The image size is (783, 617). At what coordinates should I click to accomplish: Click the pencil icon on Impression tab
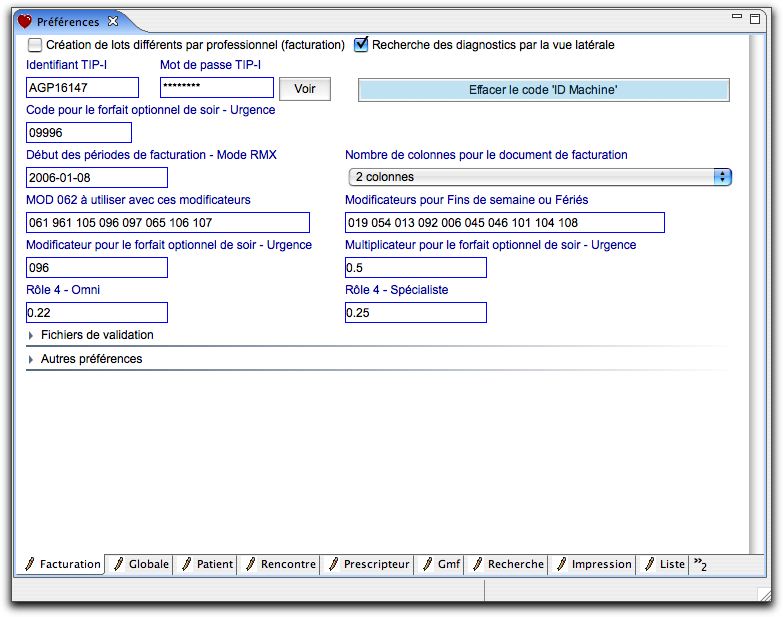click(x=561, y=564)
